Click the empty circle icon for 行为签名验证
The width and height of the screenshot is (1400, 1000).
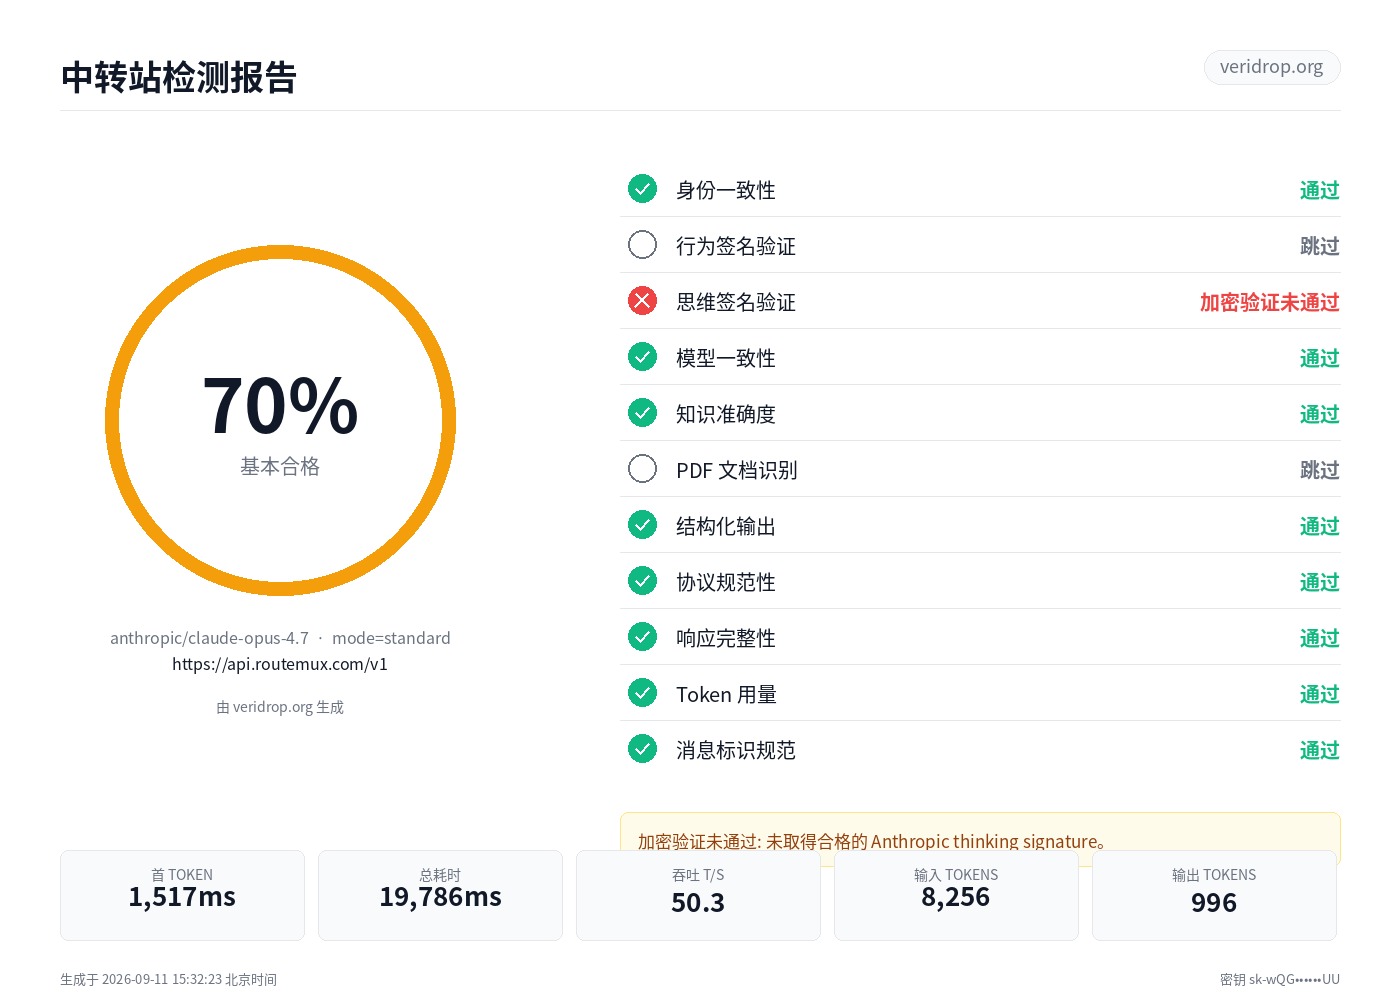[642, 245]
